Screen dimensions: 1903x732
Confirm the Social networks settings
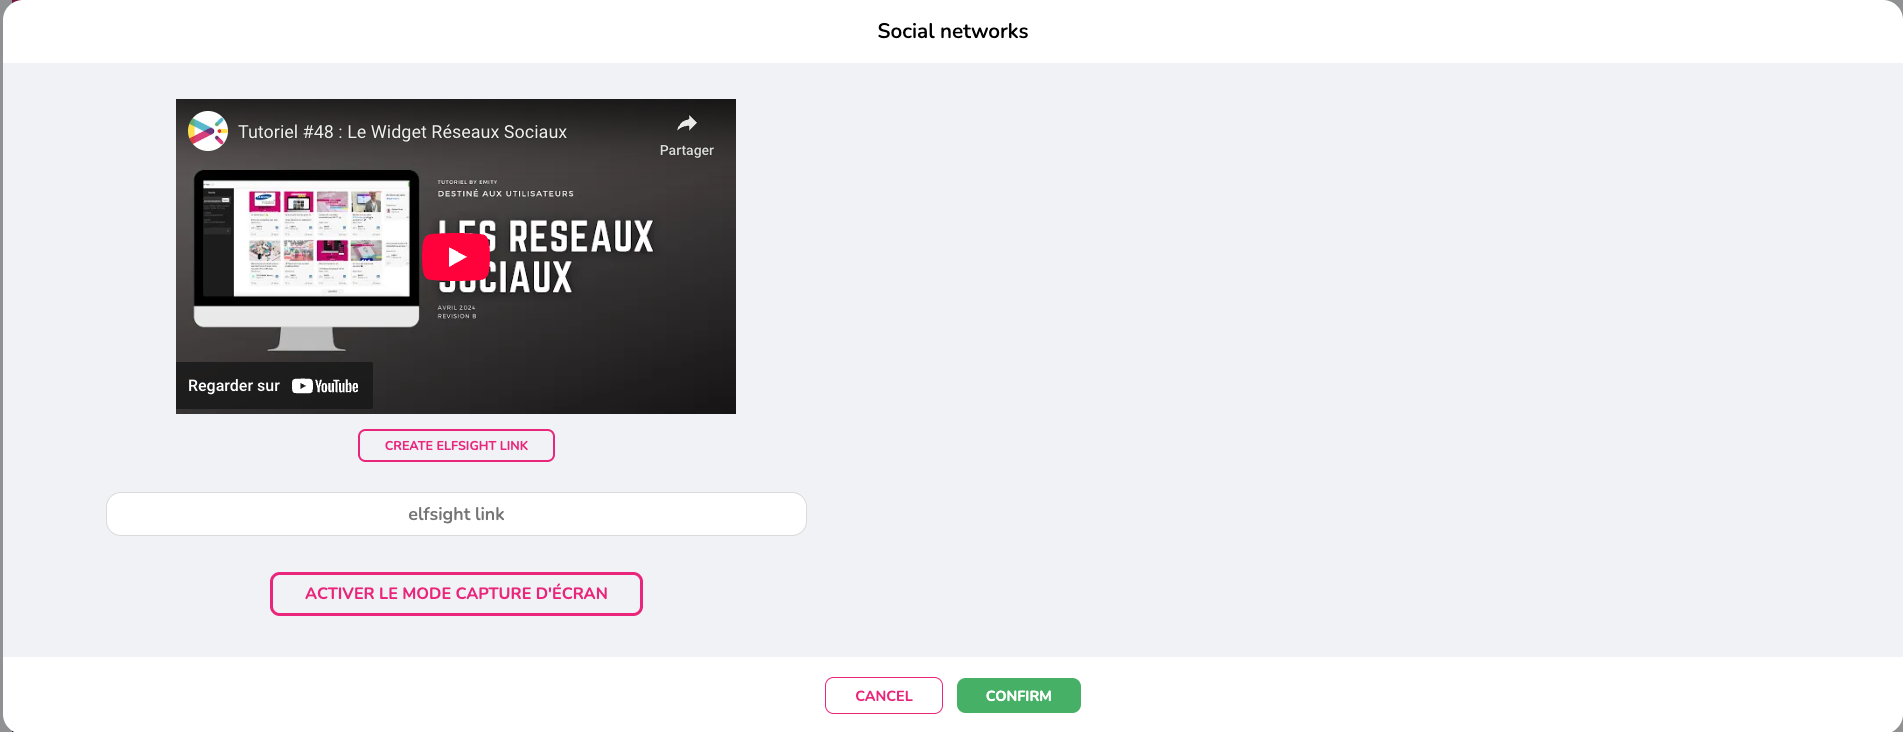tap(1018, 696)
